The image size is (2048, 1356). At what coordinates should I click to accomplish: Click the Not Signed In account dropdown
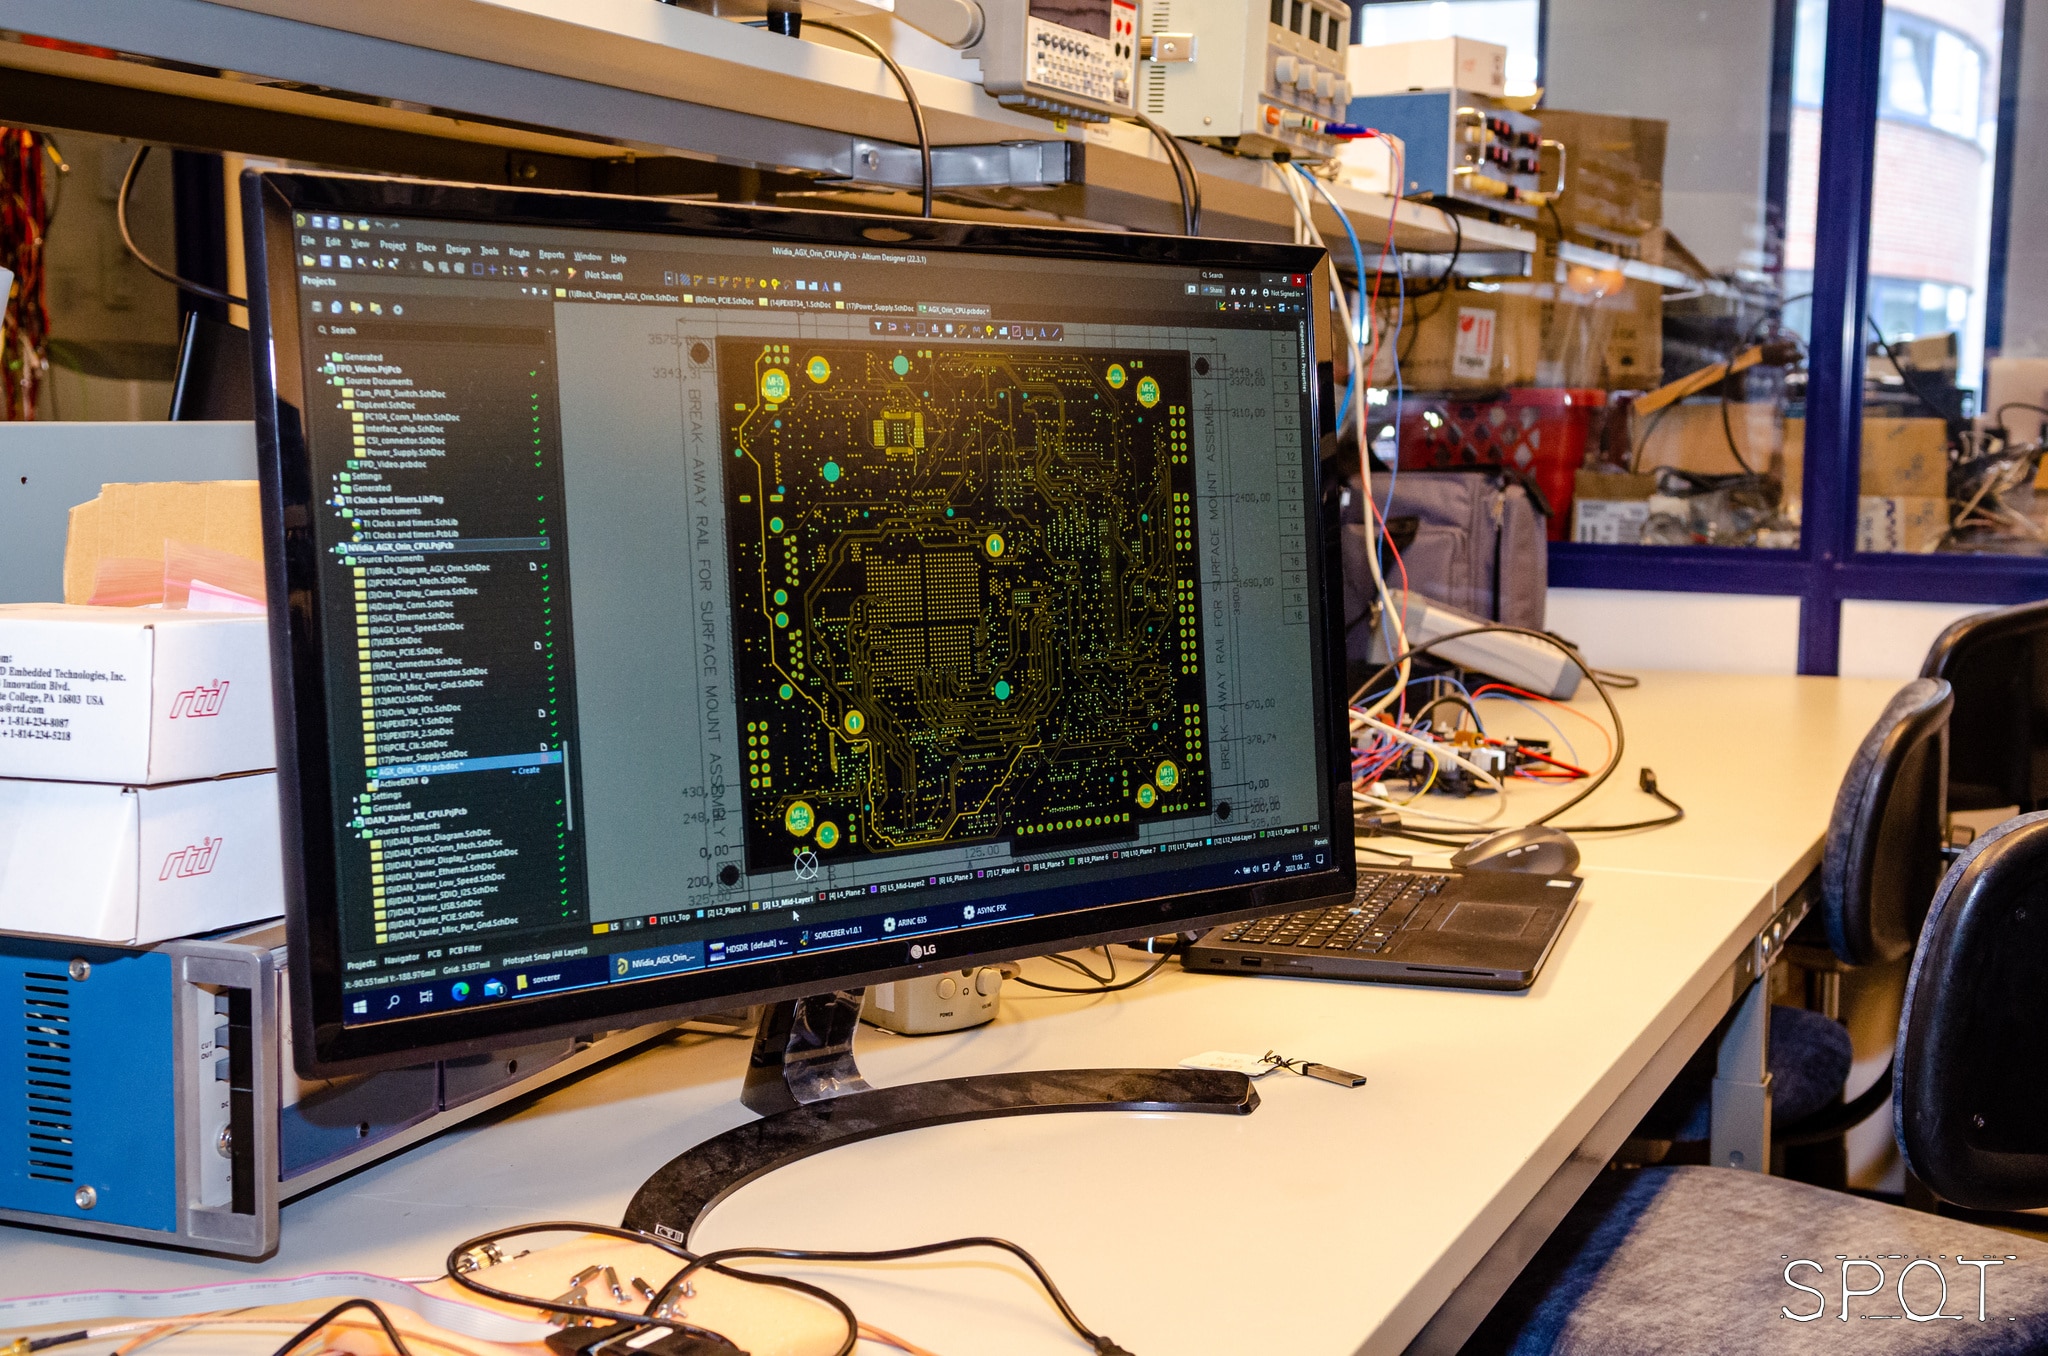1284,293
